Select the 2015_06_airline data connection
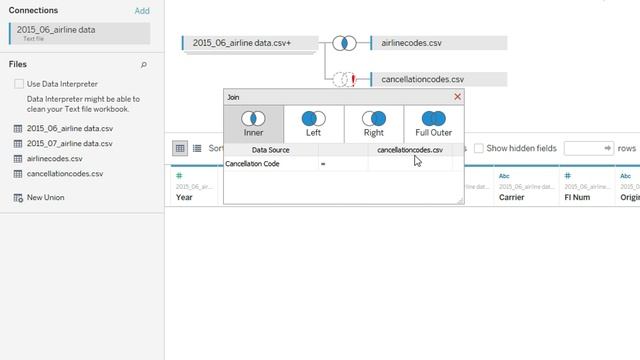 tap(80, 33)
